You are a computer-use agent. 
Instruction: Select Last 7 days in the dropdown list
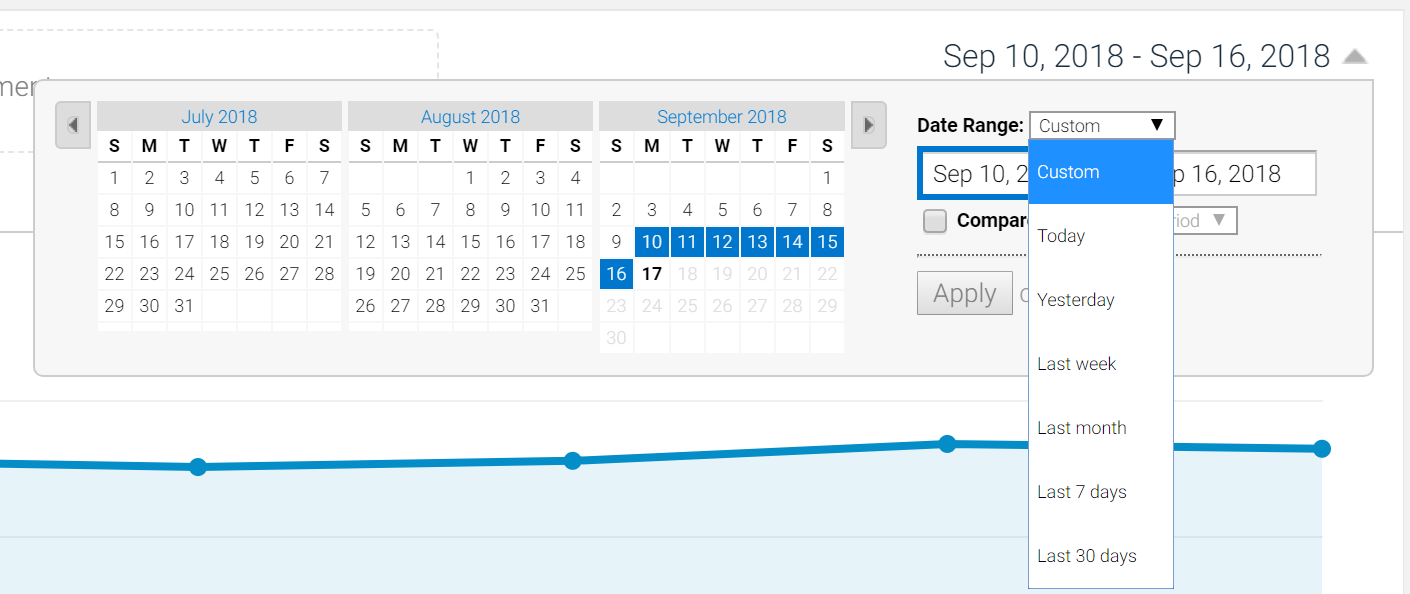1082,491
